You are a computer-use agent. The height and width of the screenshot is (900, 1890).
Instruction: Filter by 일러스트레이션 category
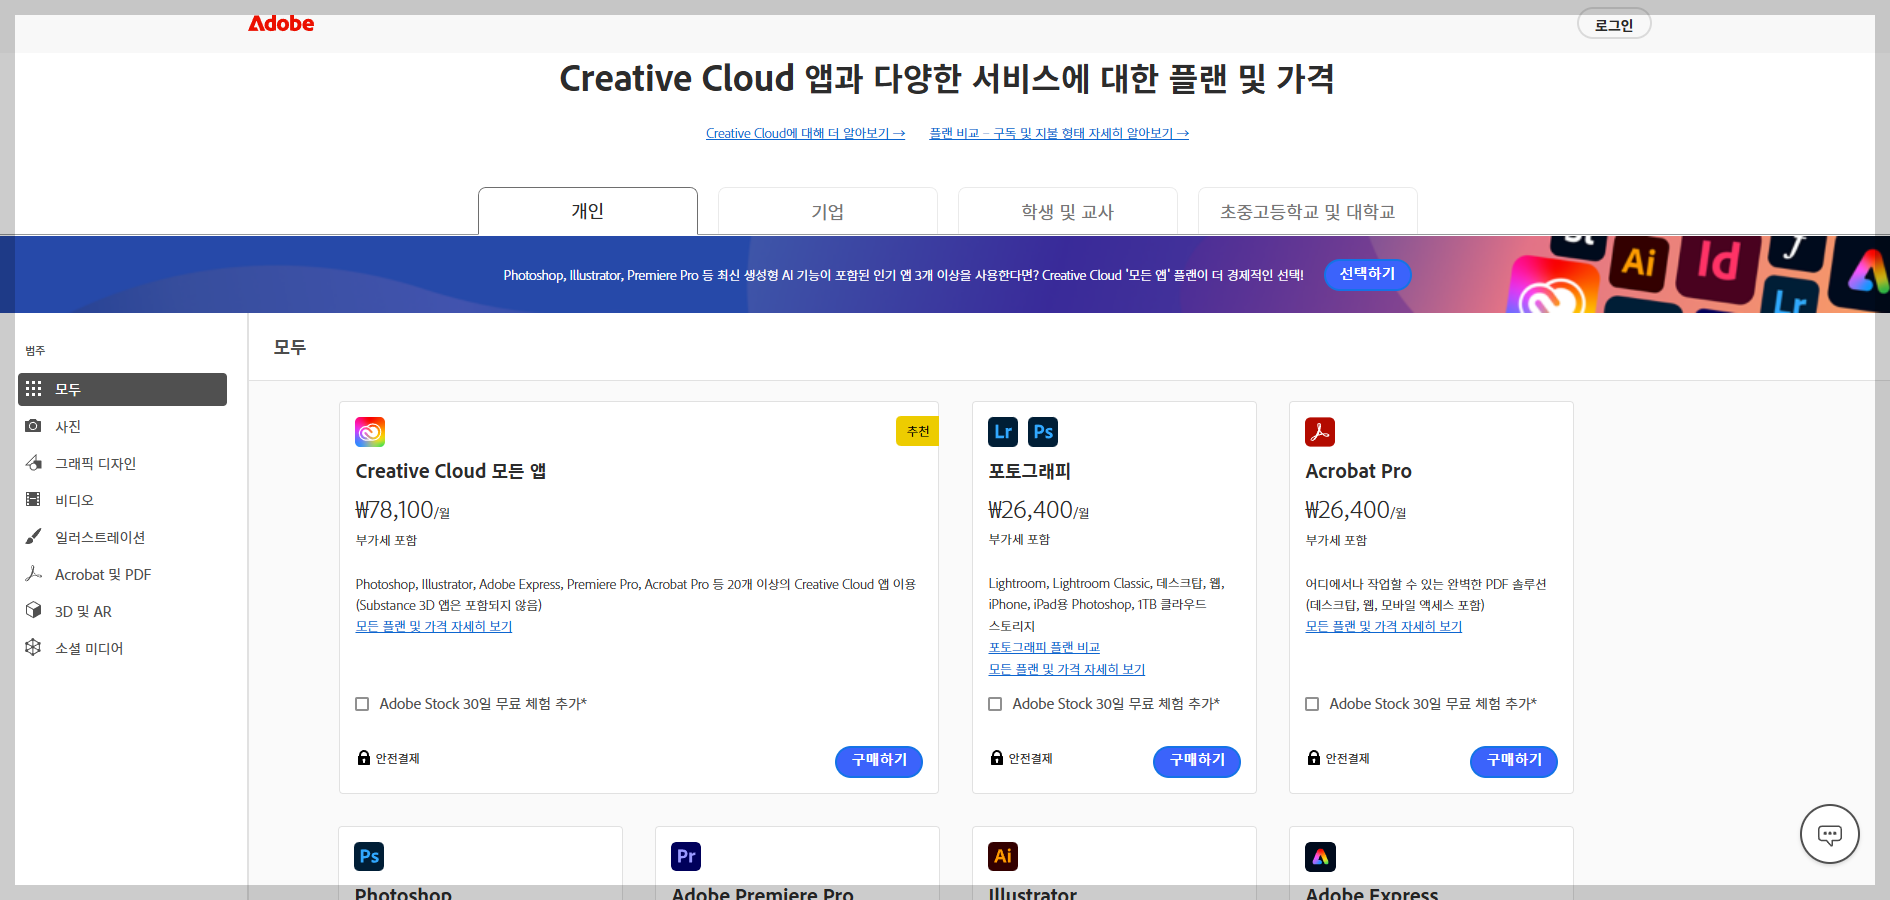[122, 537]
